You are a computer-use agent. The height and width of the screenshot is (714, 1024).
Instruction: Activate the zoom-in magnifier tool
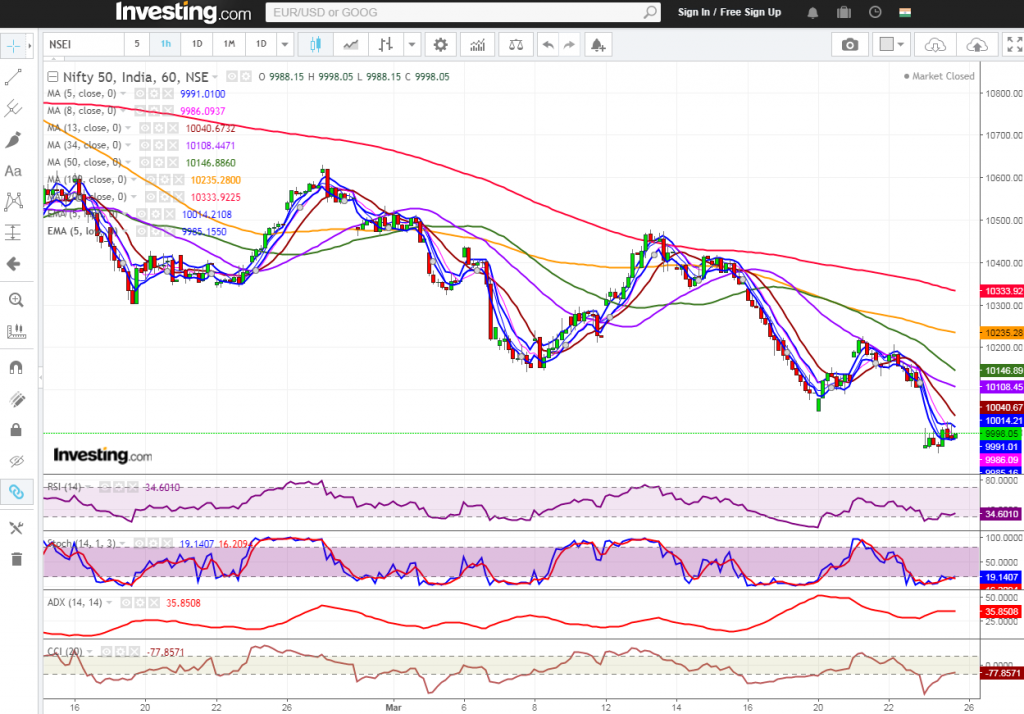click(x=16, y=300)
